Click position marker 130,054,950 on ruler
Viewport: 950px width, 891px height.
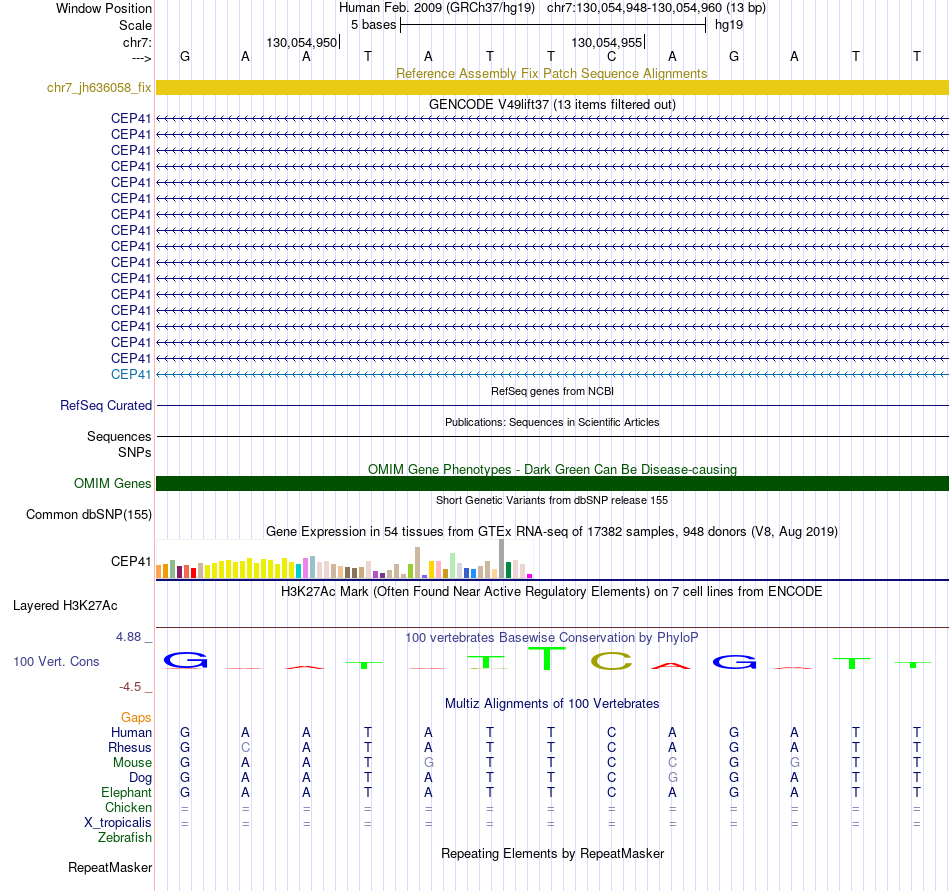click(302, 42)
